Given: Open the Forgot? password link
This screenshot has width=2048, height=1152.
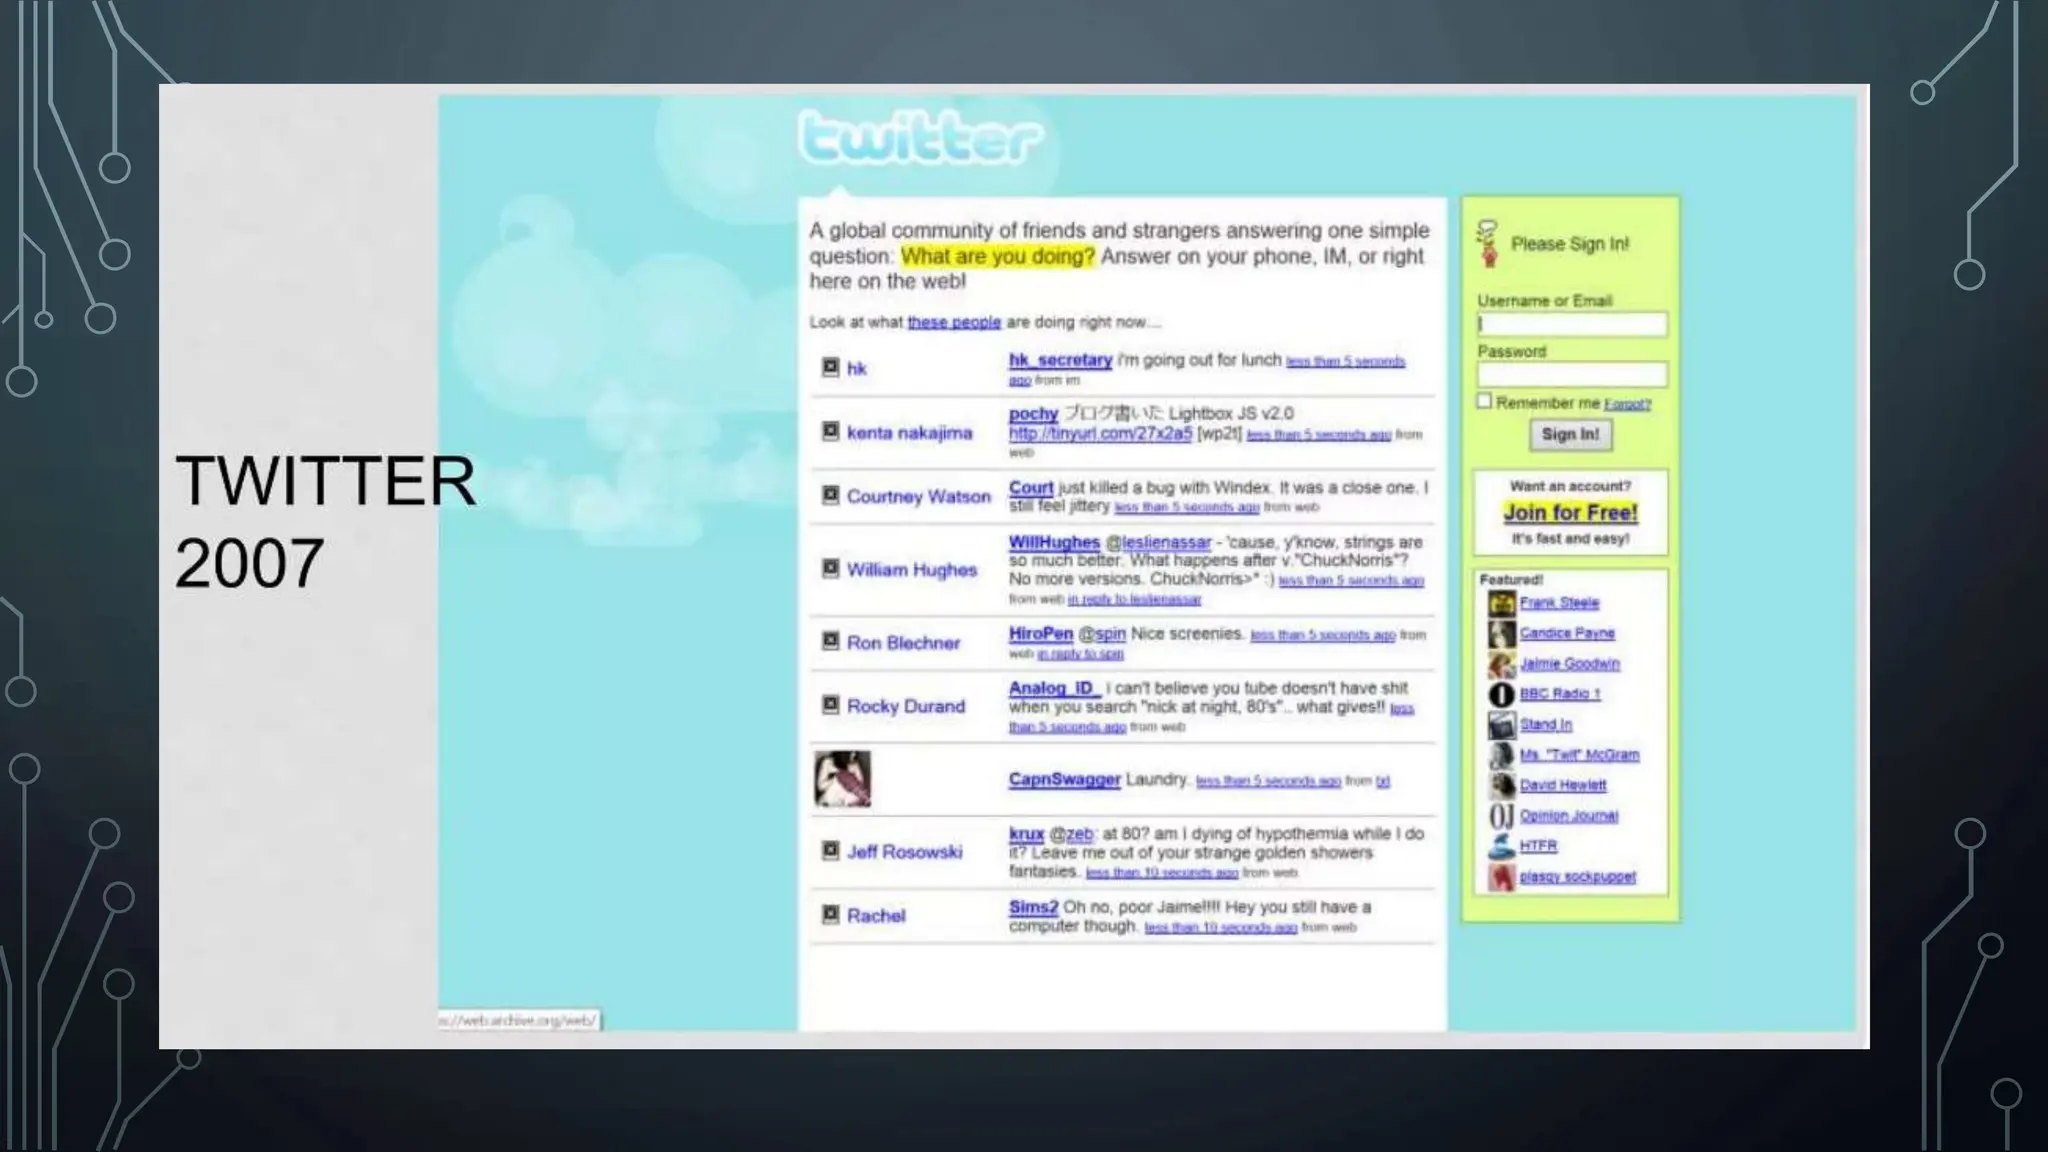Looking at the screenshot, I should pyautogui.click(x=1627, y=404).
